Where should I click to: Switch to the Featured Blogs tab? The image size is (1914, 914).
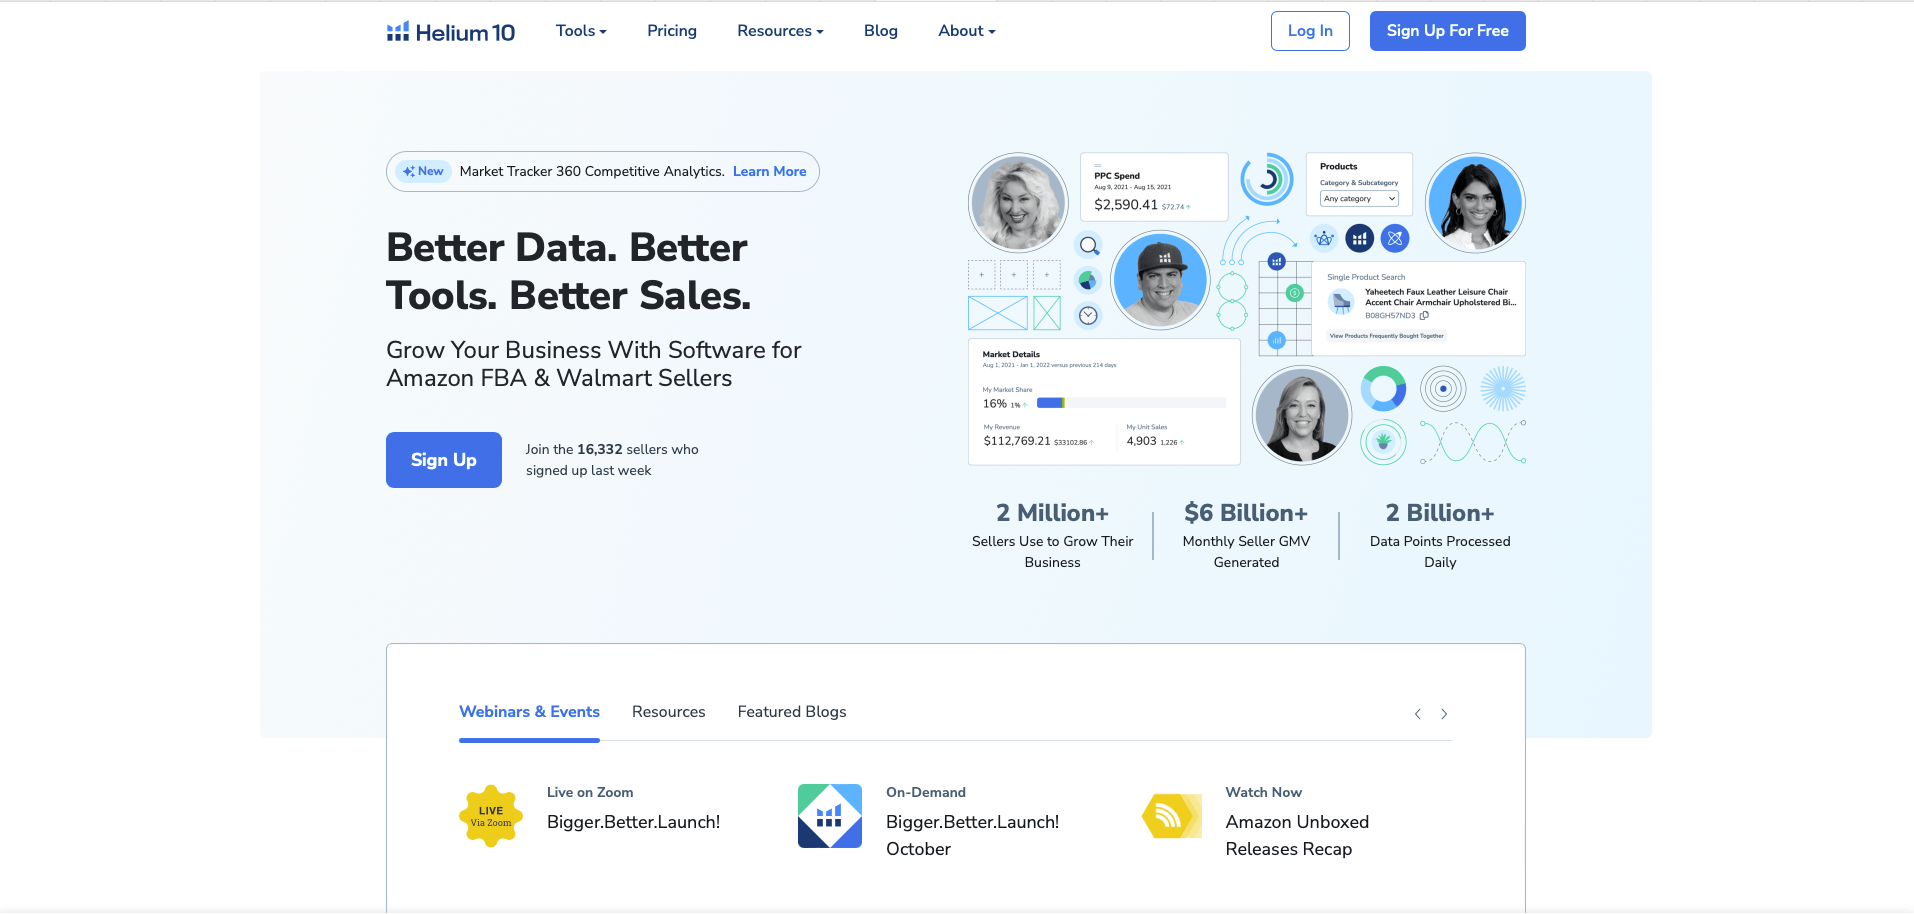pyautogui.click(x=791, y=712)
